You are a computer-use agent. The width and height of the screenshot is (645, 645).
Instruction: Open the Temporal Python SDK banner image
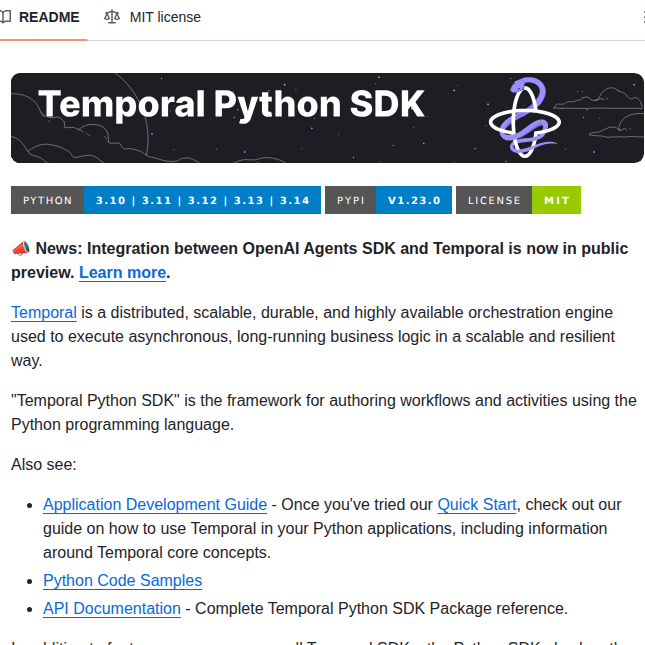point(327,118)
